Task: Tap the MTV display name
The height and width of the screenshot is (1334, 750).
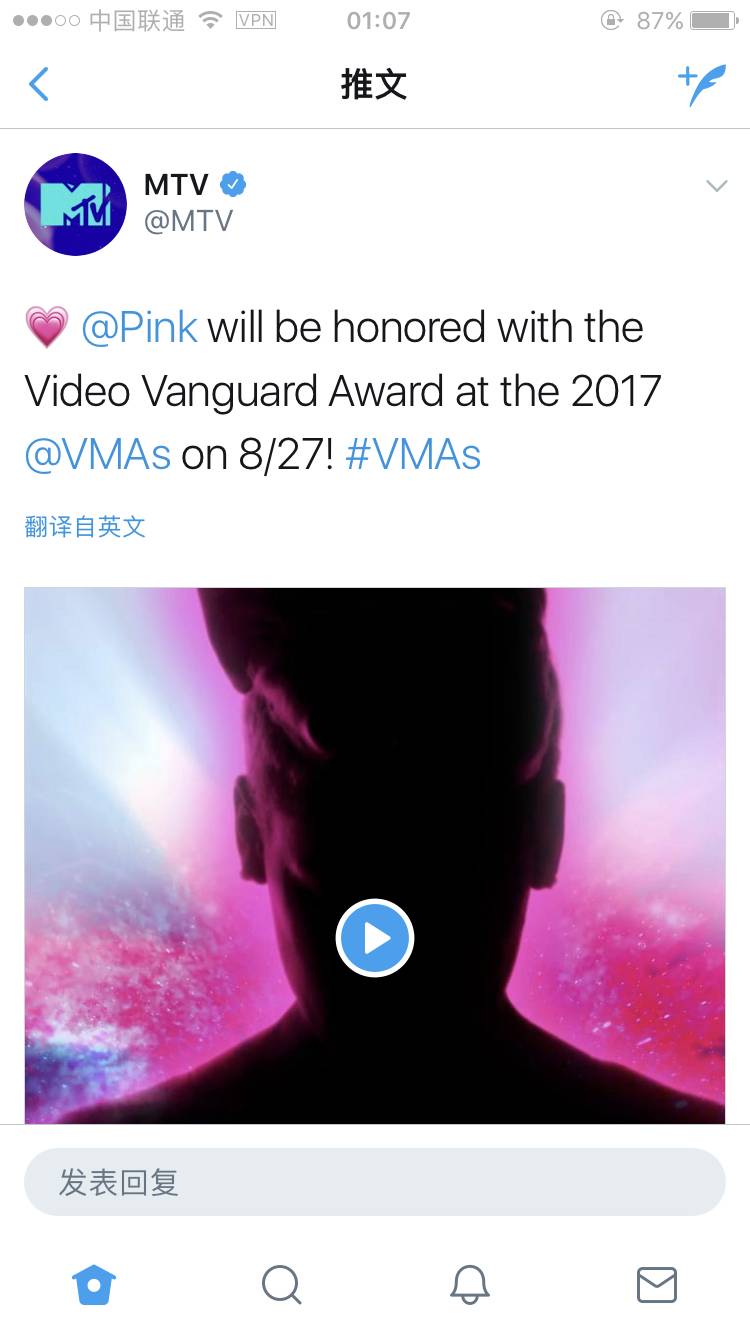Action: [x=176, y=185]
